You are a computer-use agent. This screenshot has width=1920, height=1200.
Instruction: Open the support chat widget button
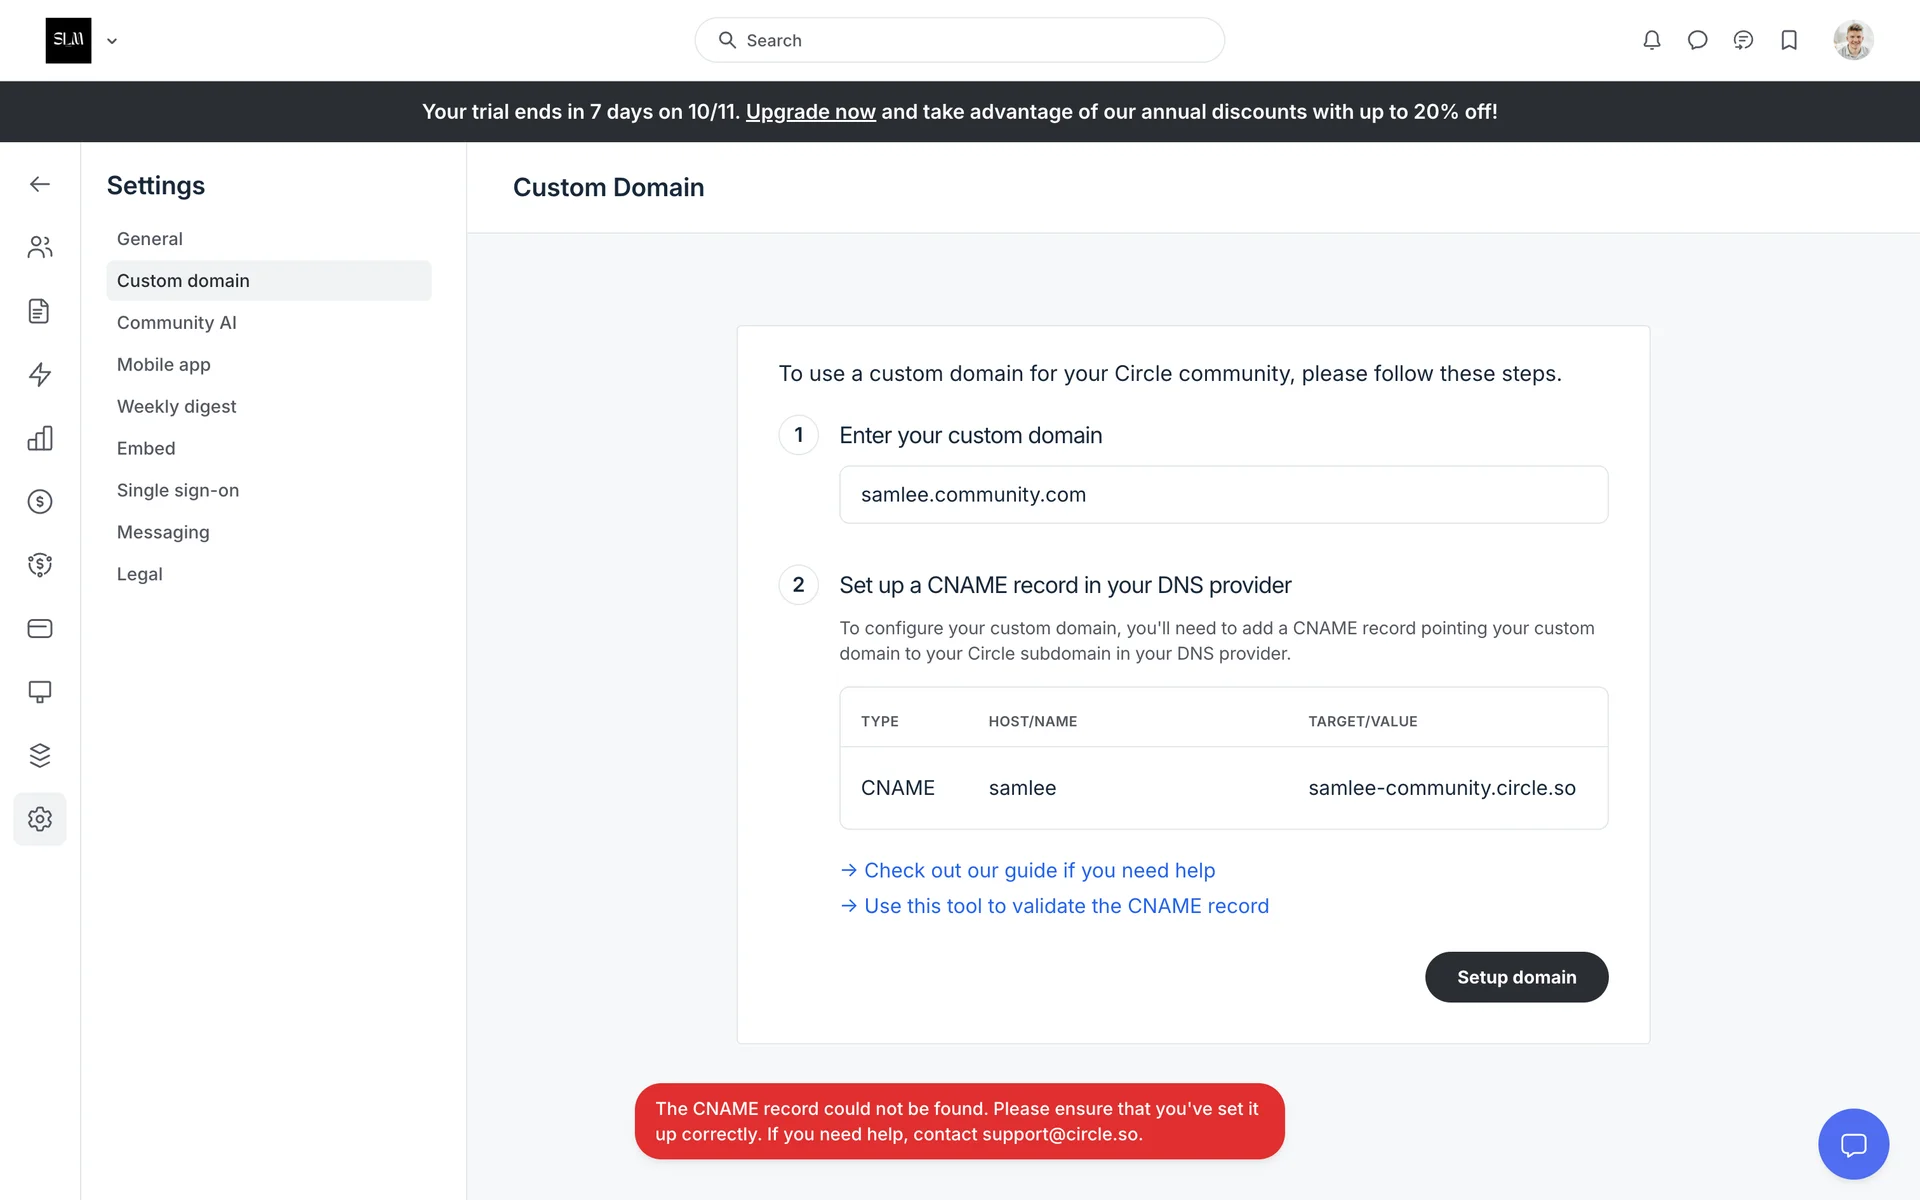(1853, 1144)
